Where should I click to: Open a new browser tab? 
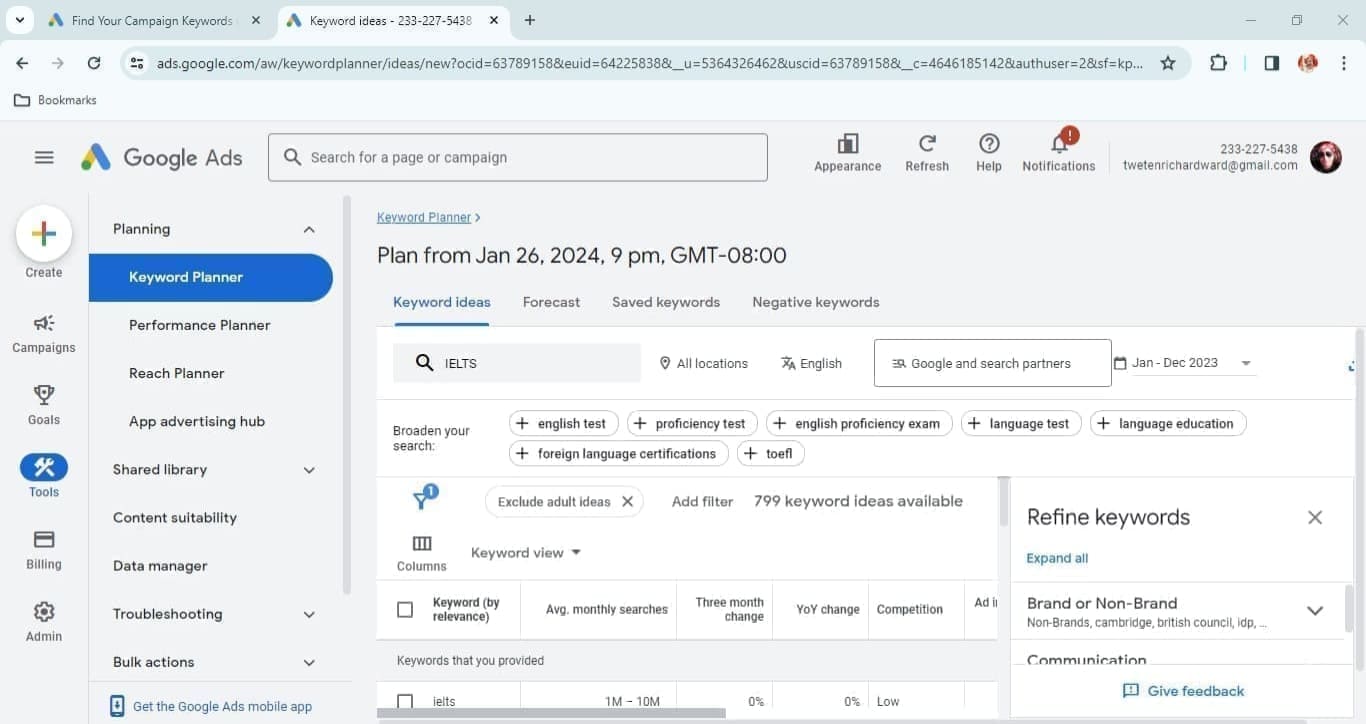[x=530, y=20]
